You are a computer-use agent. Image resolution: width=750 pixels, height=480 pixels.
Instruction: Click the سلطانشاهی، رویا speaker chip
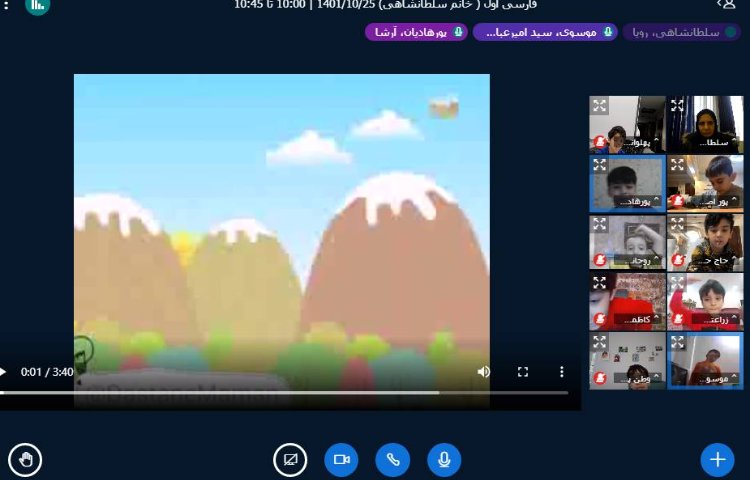[682, 32]
